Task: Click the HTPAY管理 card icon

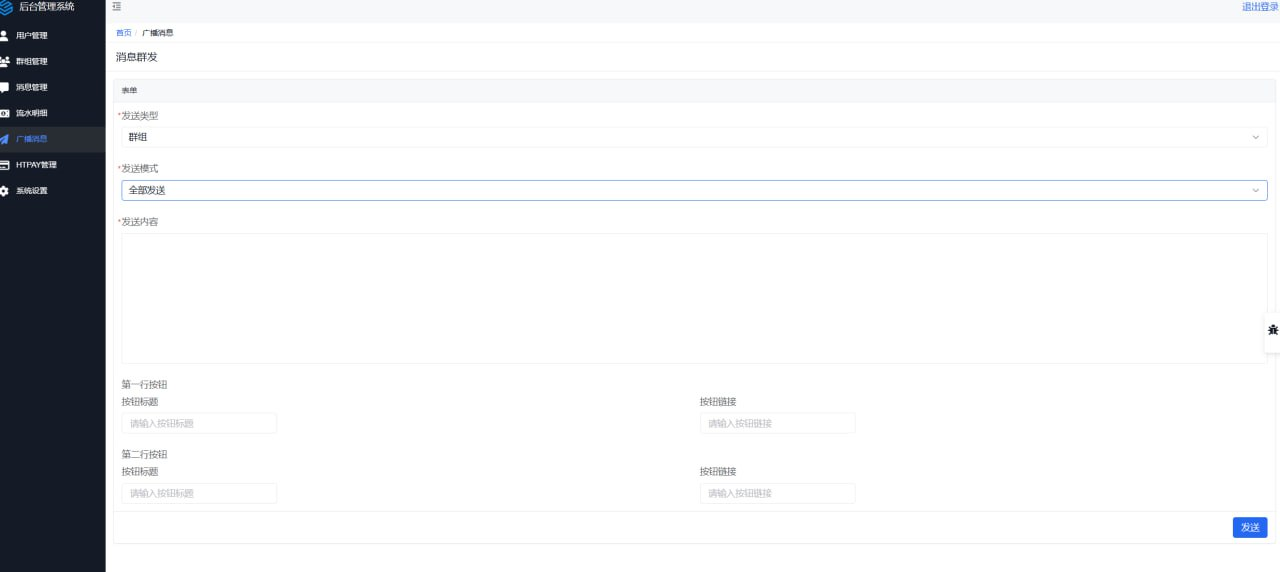Action: [5, 165]
